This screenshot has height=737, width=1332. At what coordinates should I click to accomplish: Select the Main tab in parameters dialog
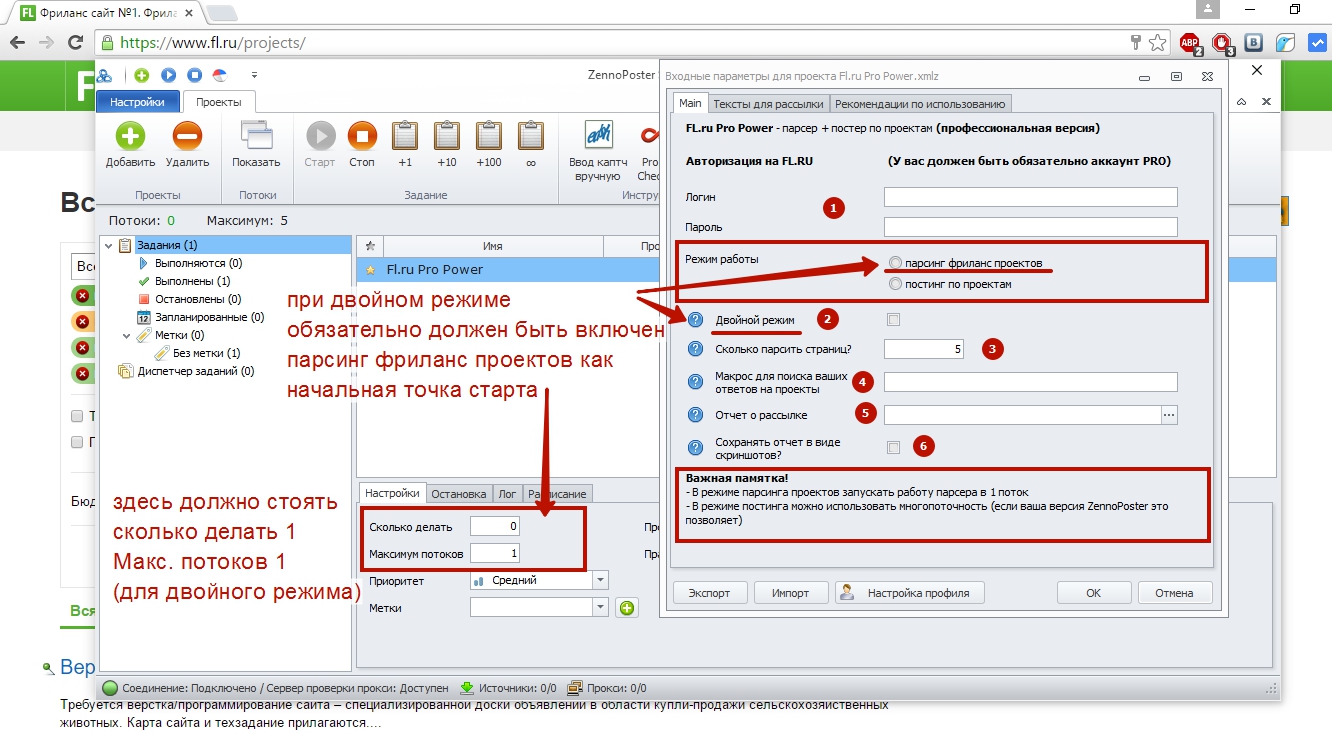pos(691,103)
